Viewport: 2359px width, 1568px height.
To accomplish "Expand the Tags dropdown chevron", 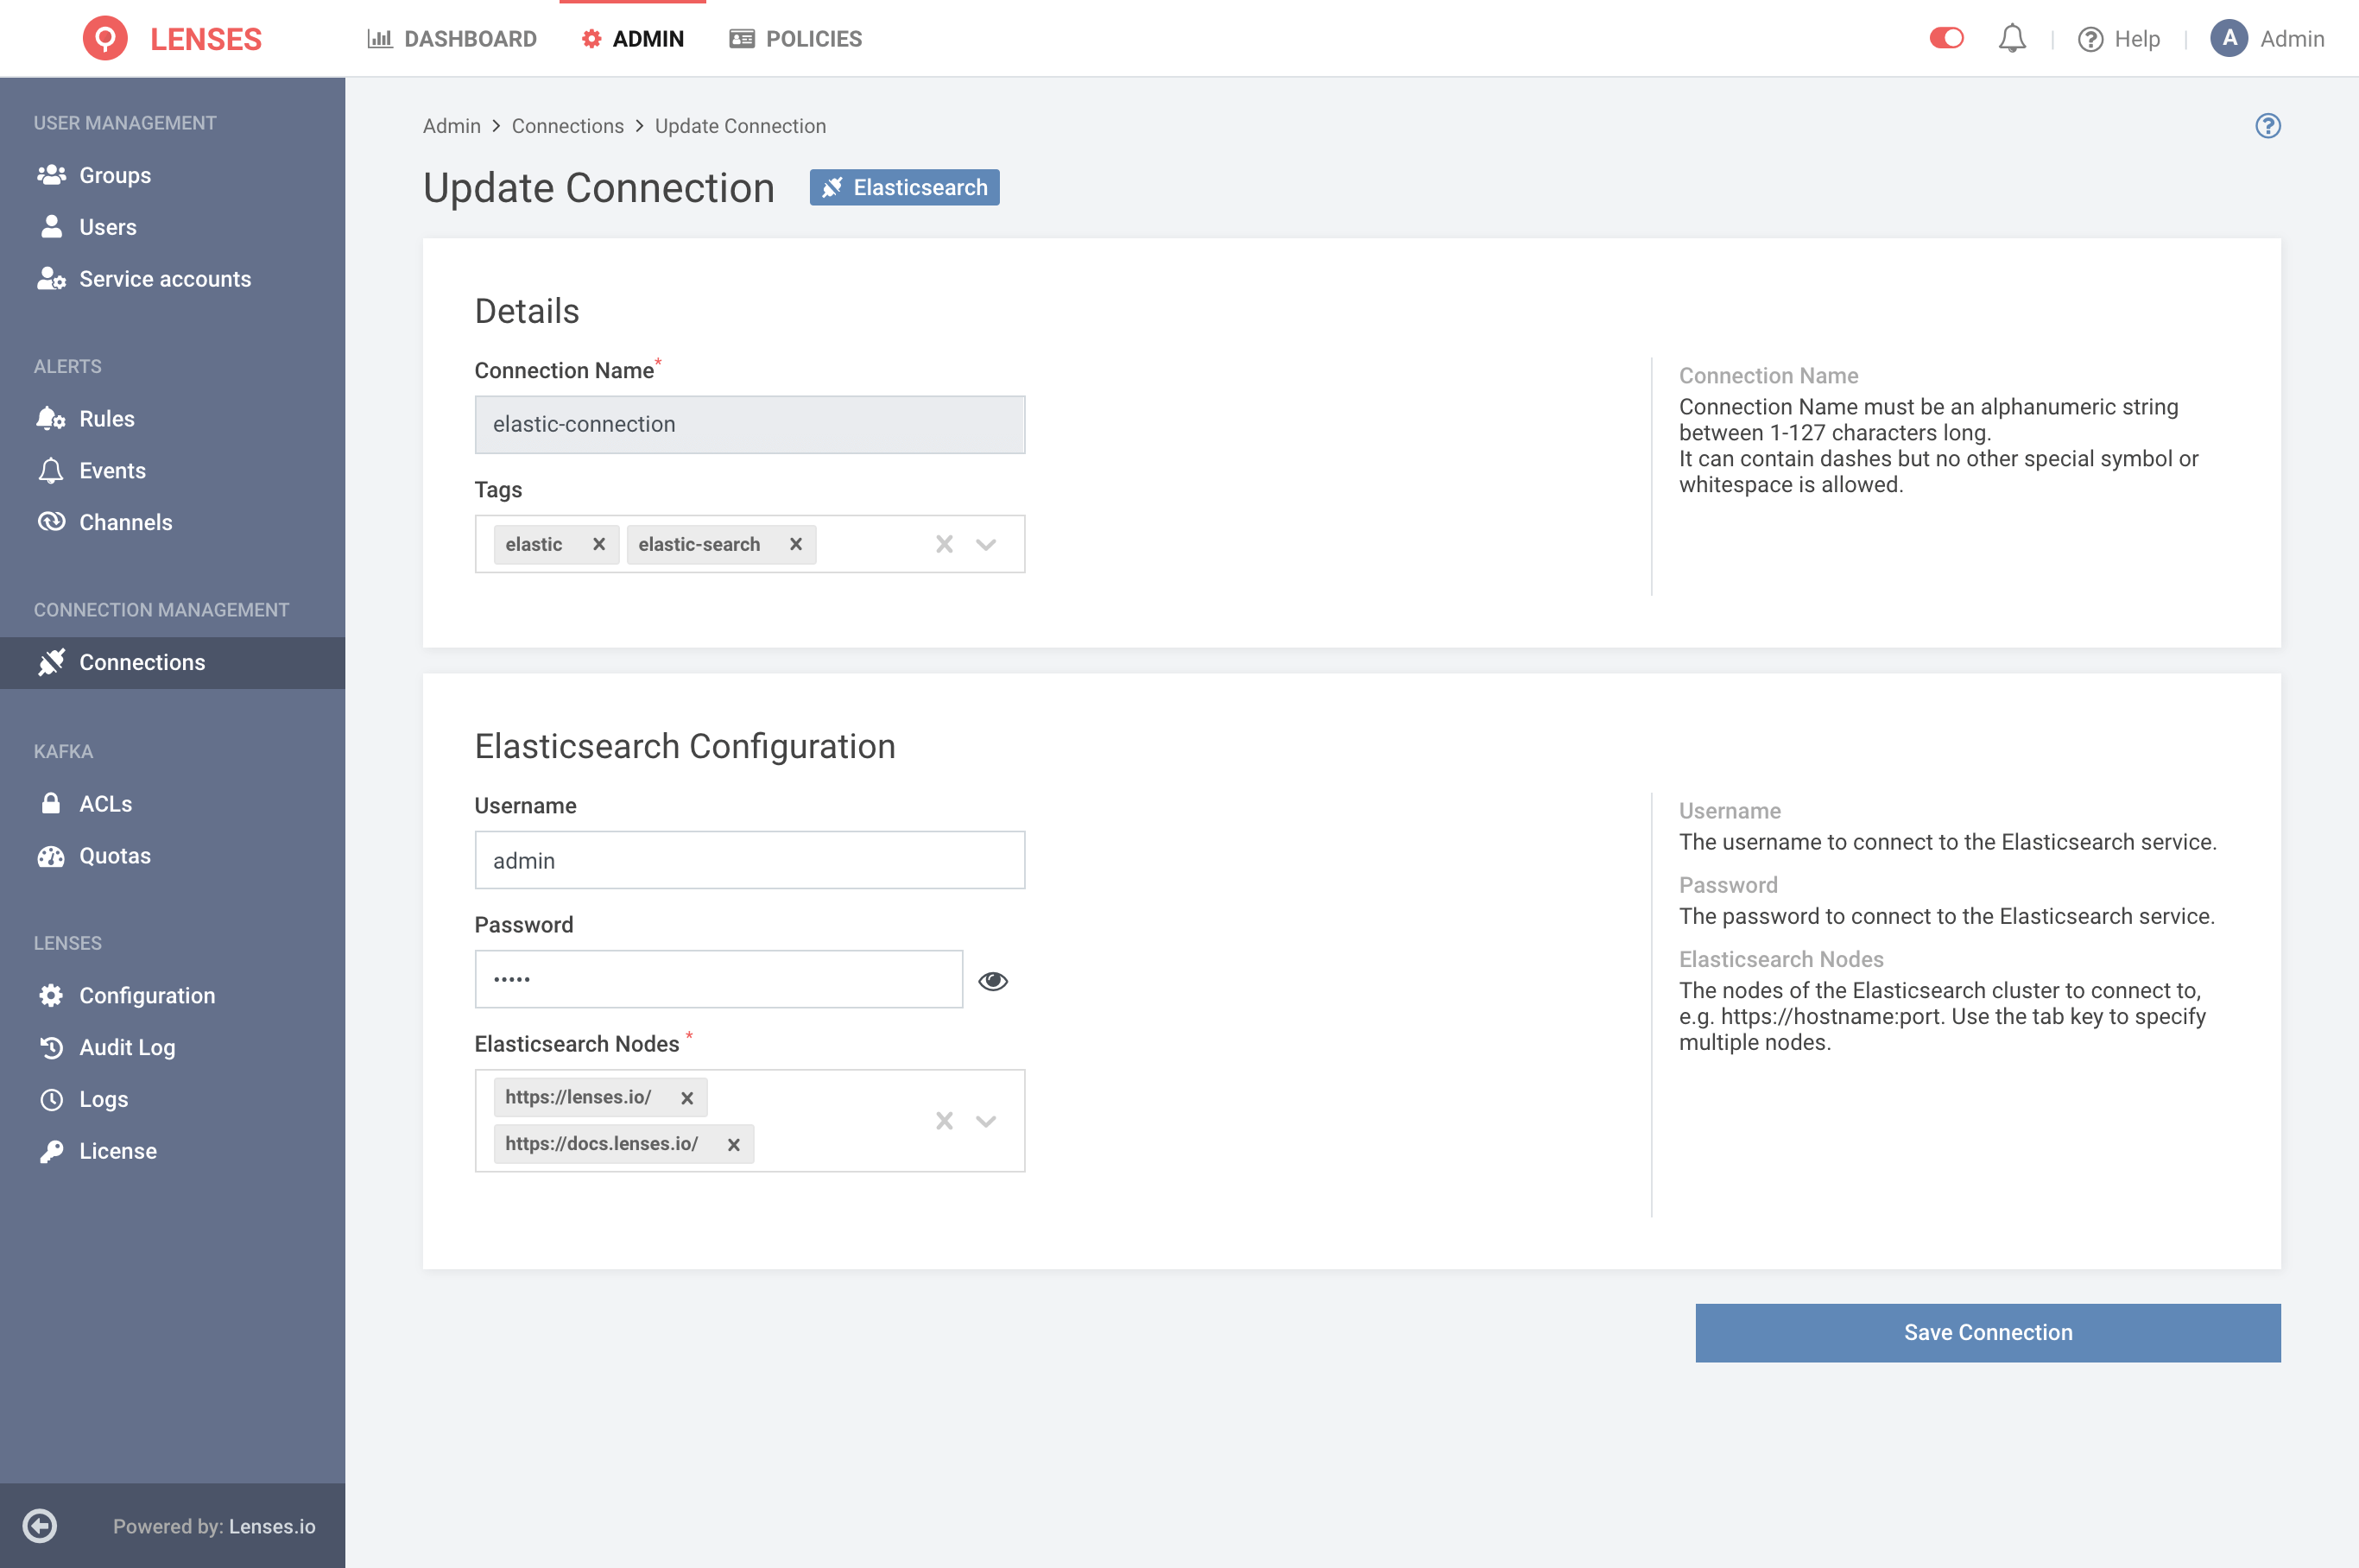I will pyautogui.click(x=986, y=544).
